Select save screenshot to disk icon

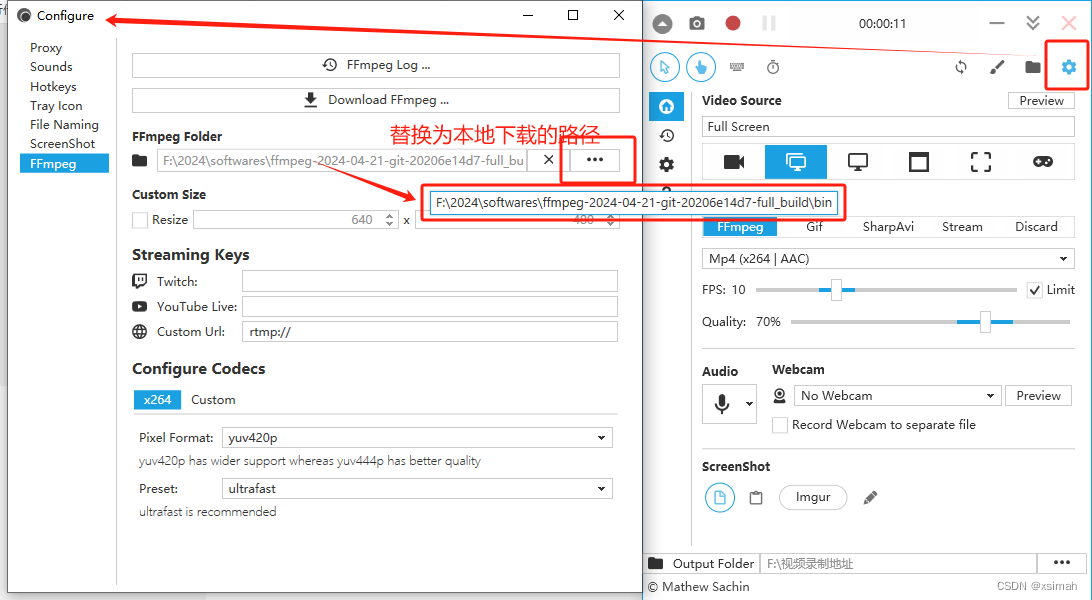pos(719,498)
